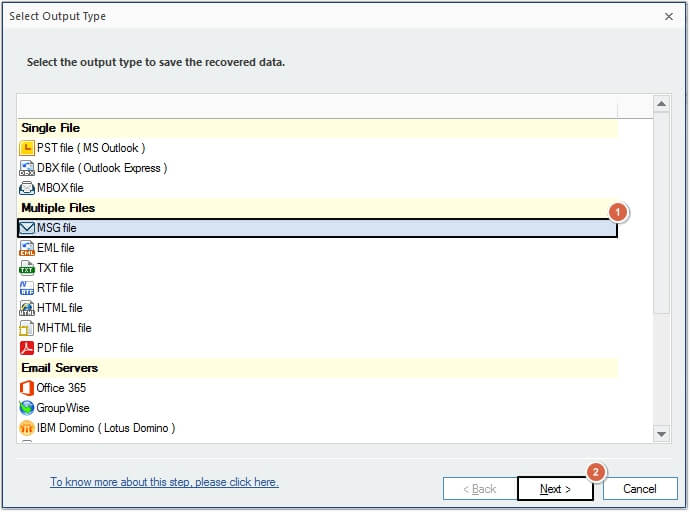Viewport: 690px width, 512px height.
Task: Click the Single File group header
Action: coord(318,128)
